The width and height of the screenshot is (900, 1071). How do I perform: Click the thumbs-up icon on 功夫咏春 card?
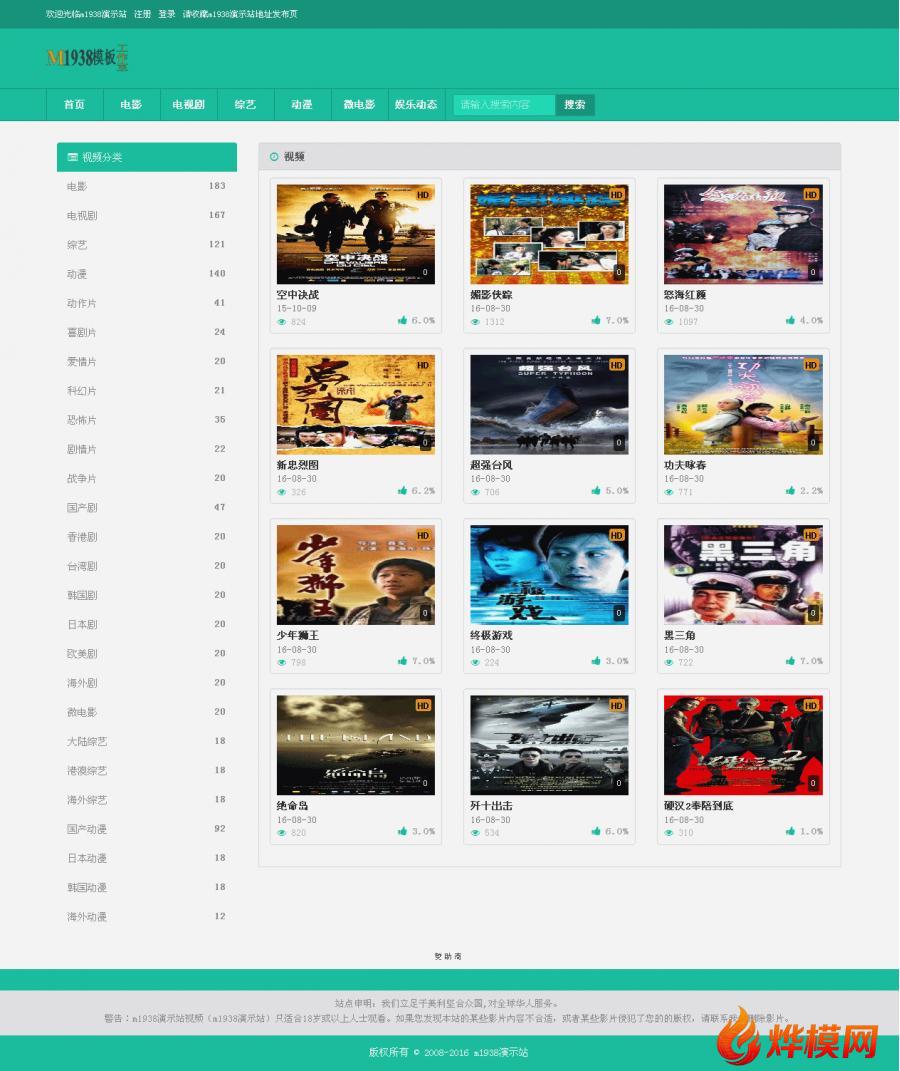click(790, 490)
